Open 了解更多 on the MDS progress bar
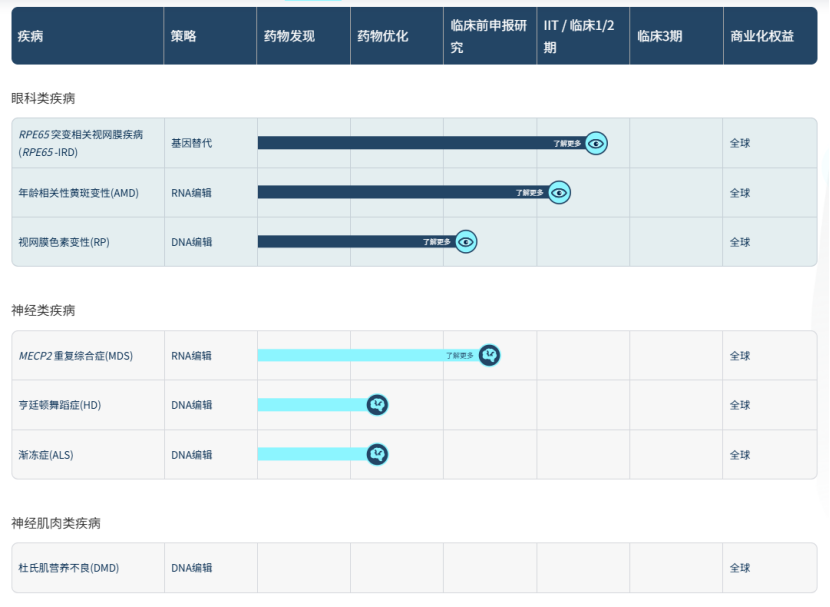The height and width of the screenshot is (607, 830). 460,355
